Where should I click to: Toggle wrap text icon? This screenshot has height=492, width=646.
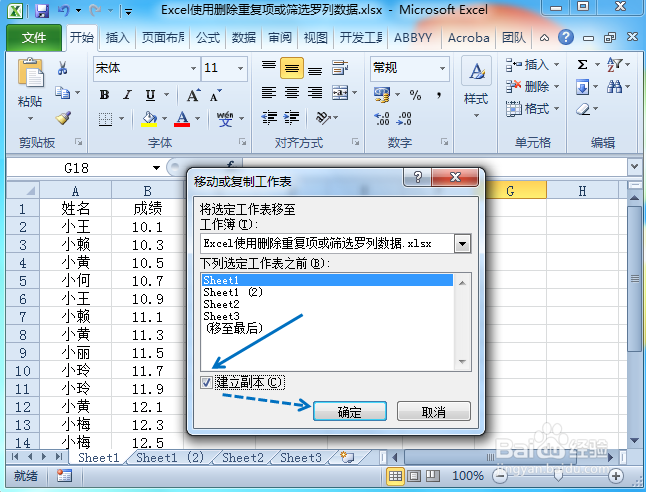[340, 68]
